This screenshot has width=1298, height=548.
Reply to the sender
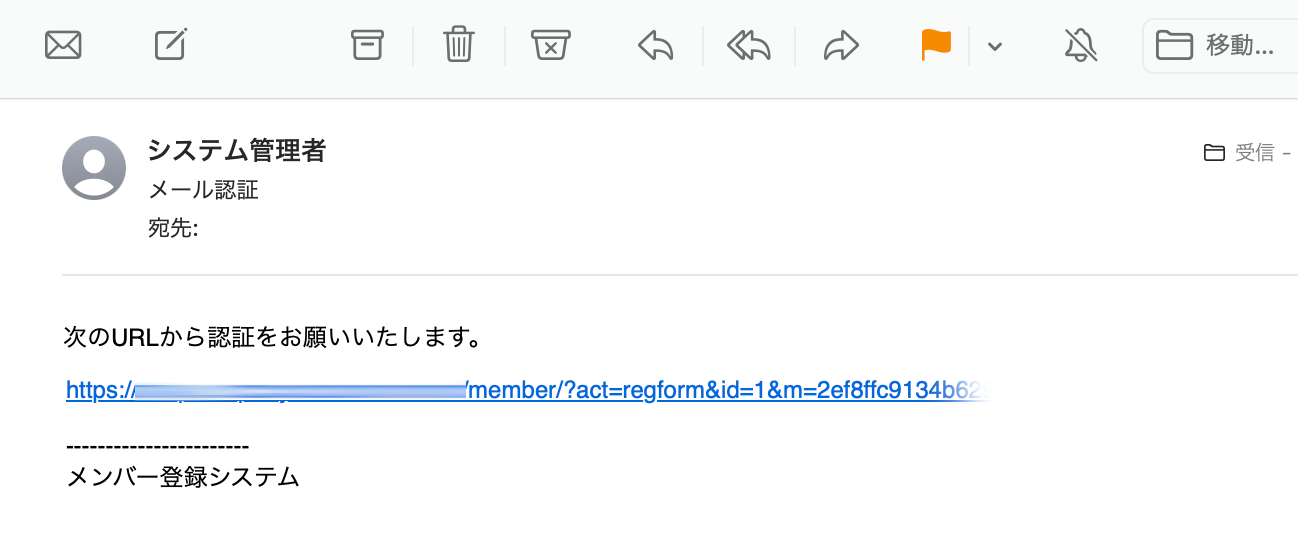click(x=656, y=45)
